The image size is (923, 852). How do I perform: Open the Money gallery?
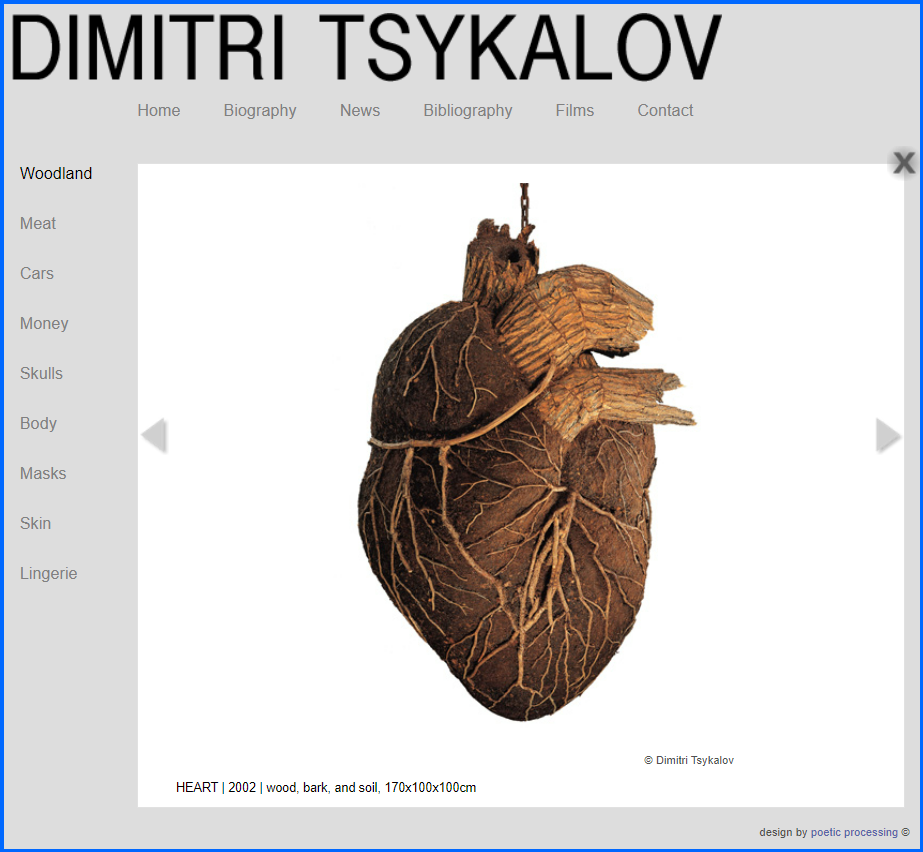[x=44, y=324]
